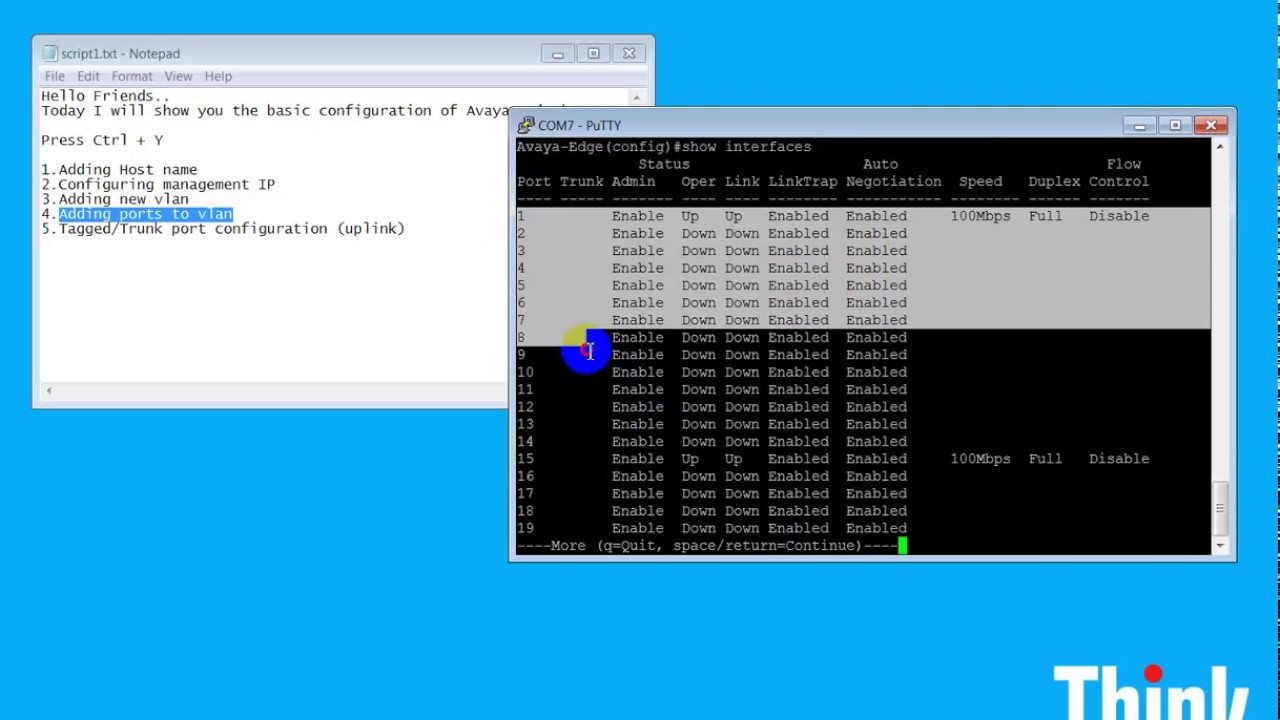The image size is (1280, 720).
Task: Click the line '1.Adding Host name'
Action: [x=119, y=170]
